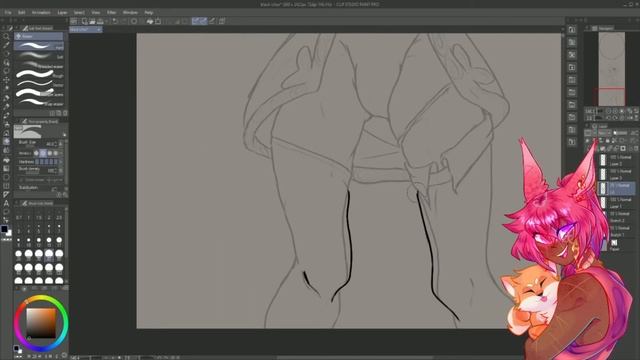
Task: Pick the highlighted brush size preset 40
Action: [x=49, y=255]
